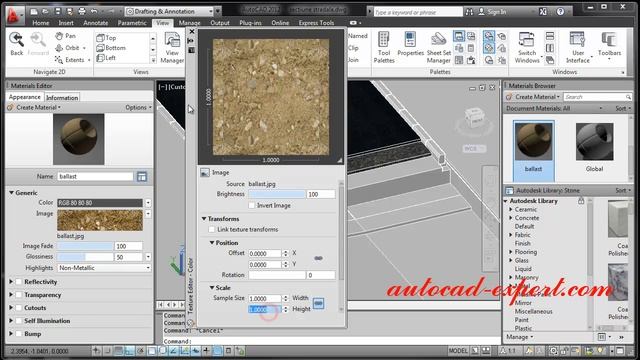Open Tool Palettes
640x360 pixels.
(x=384, y=48)
